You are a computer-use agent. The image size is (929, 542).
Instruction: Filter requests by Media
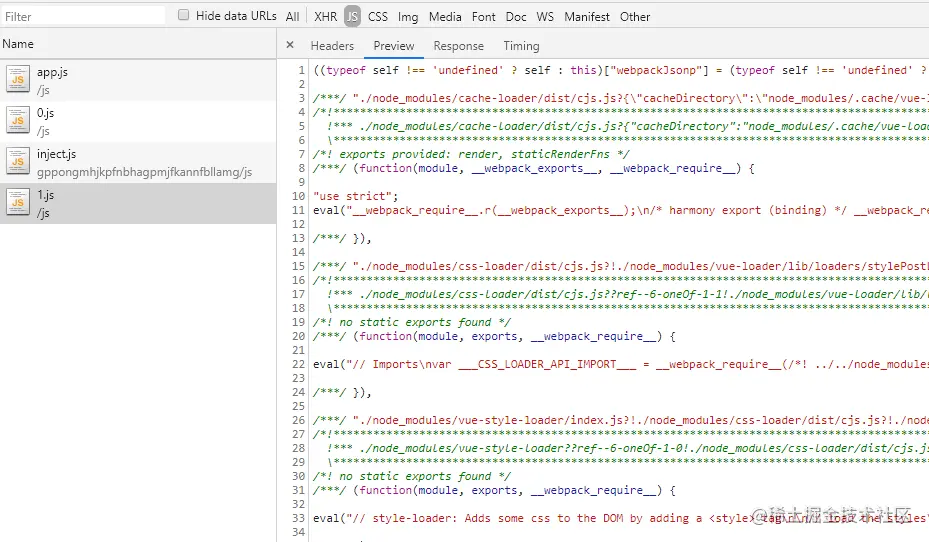445,17
